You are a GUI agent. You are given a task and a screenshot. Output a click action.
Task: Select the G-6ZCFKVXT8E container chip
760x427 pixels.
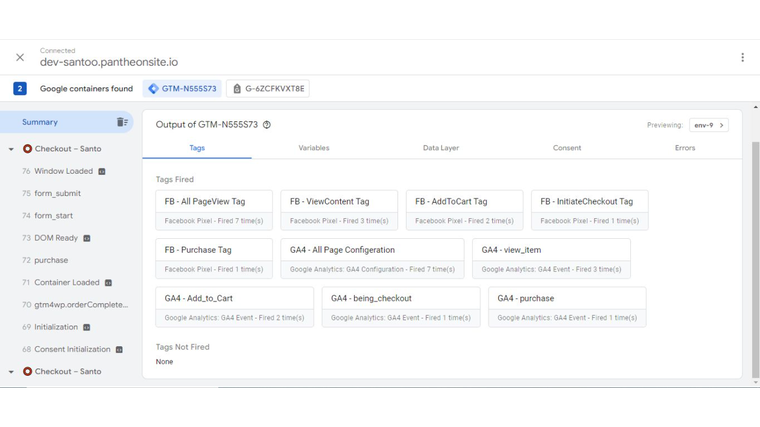point(268,89)
